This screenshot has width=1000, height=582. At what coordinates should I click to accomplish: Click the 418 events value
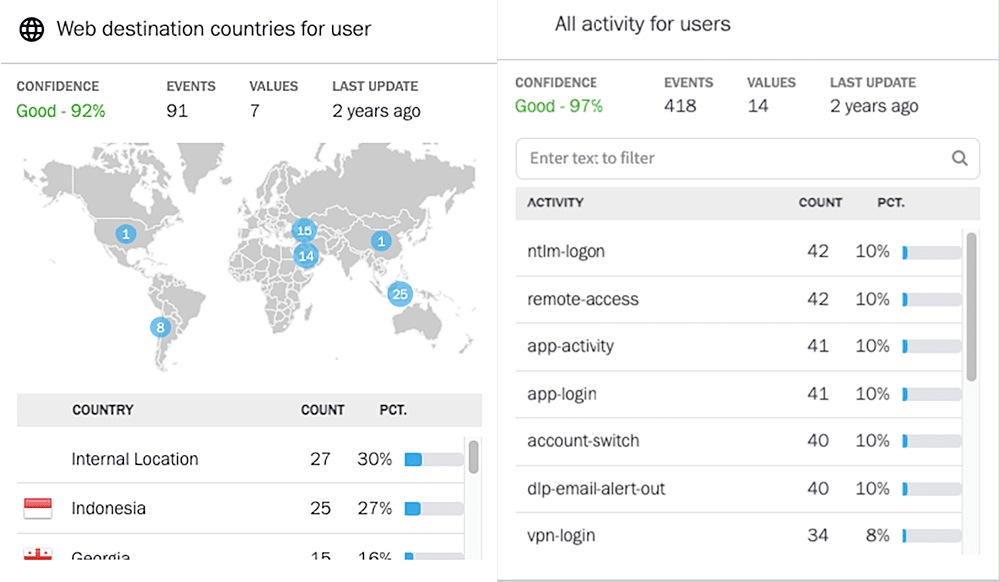coord(680,106)
